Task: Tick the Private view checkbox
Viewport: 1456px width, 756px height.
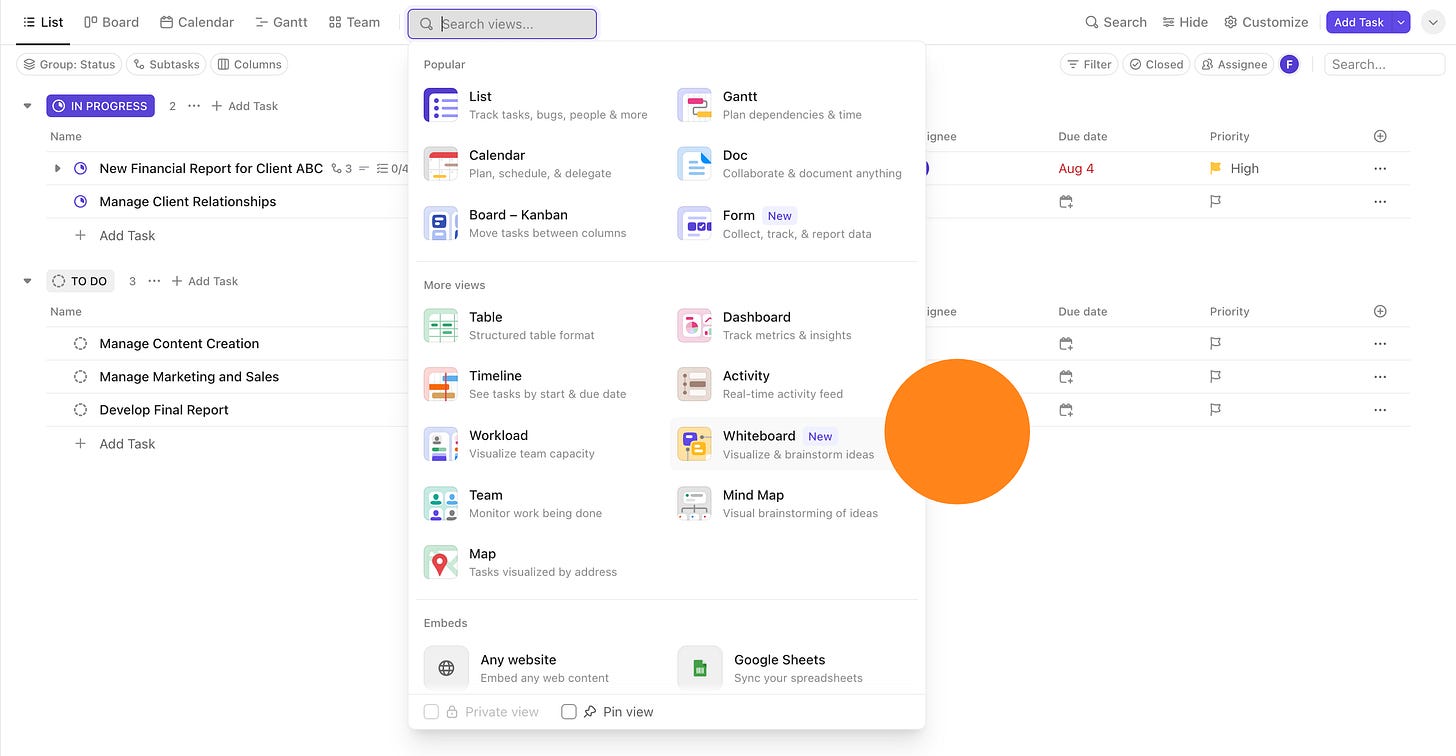Action: point(432,712)
